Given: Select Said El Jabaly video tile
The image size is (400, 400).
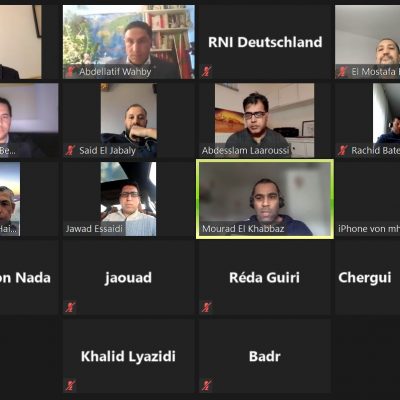Looking at the screenshot, I should 129,120.
